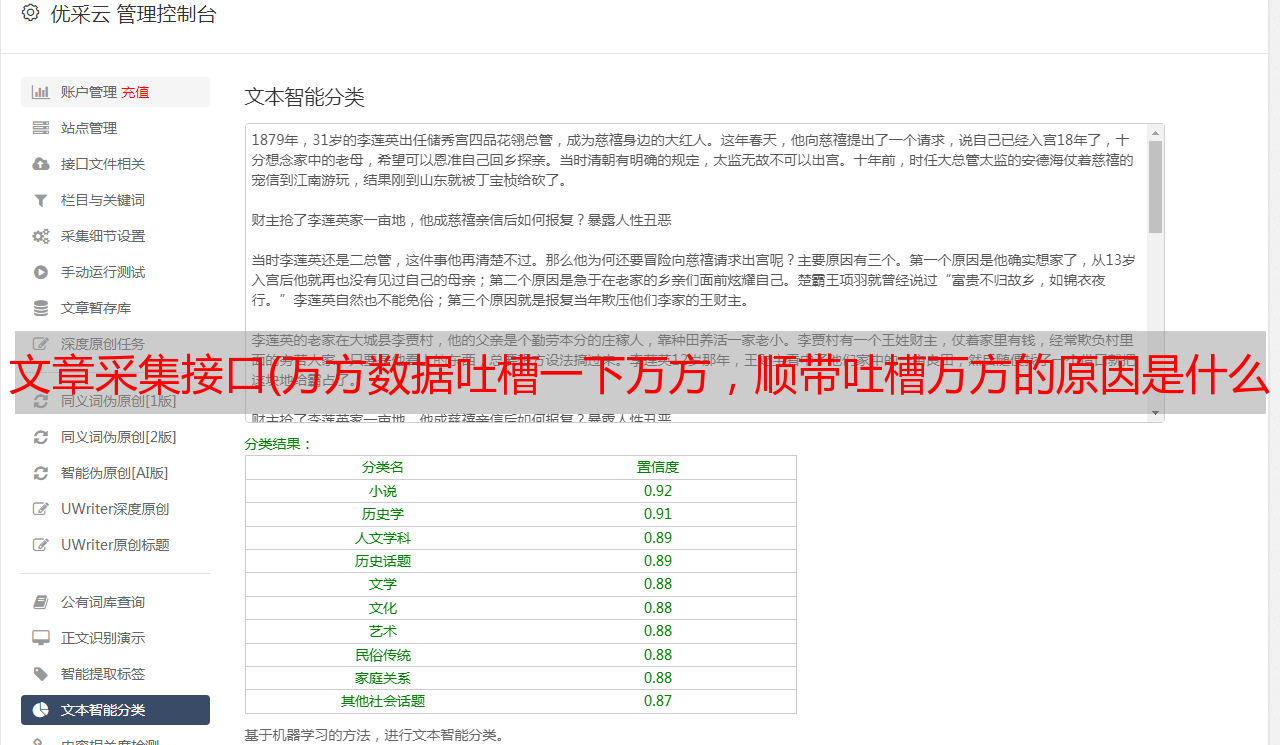Click the 历史学 category cell
The height and width of the screenshot is (745, 1280).
click(383, 514)
